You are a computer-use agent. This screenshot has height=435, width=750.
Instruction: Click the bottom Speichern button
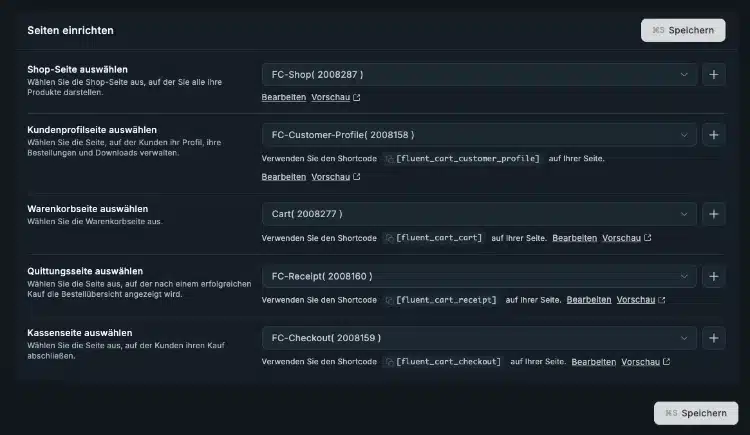[x=696, y=412]
